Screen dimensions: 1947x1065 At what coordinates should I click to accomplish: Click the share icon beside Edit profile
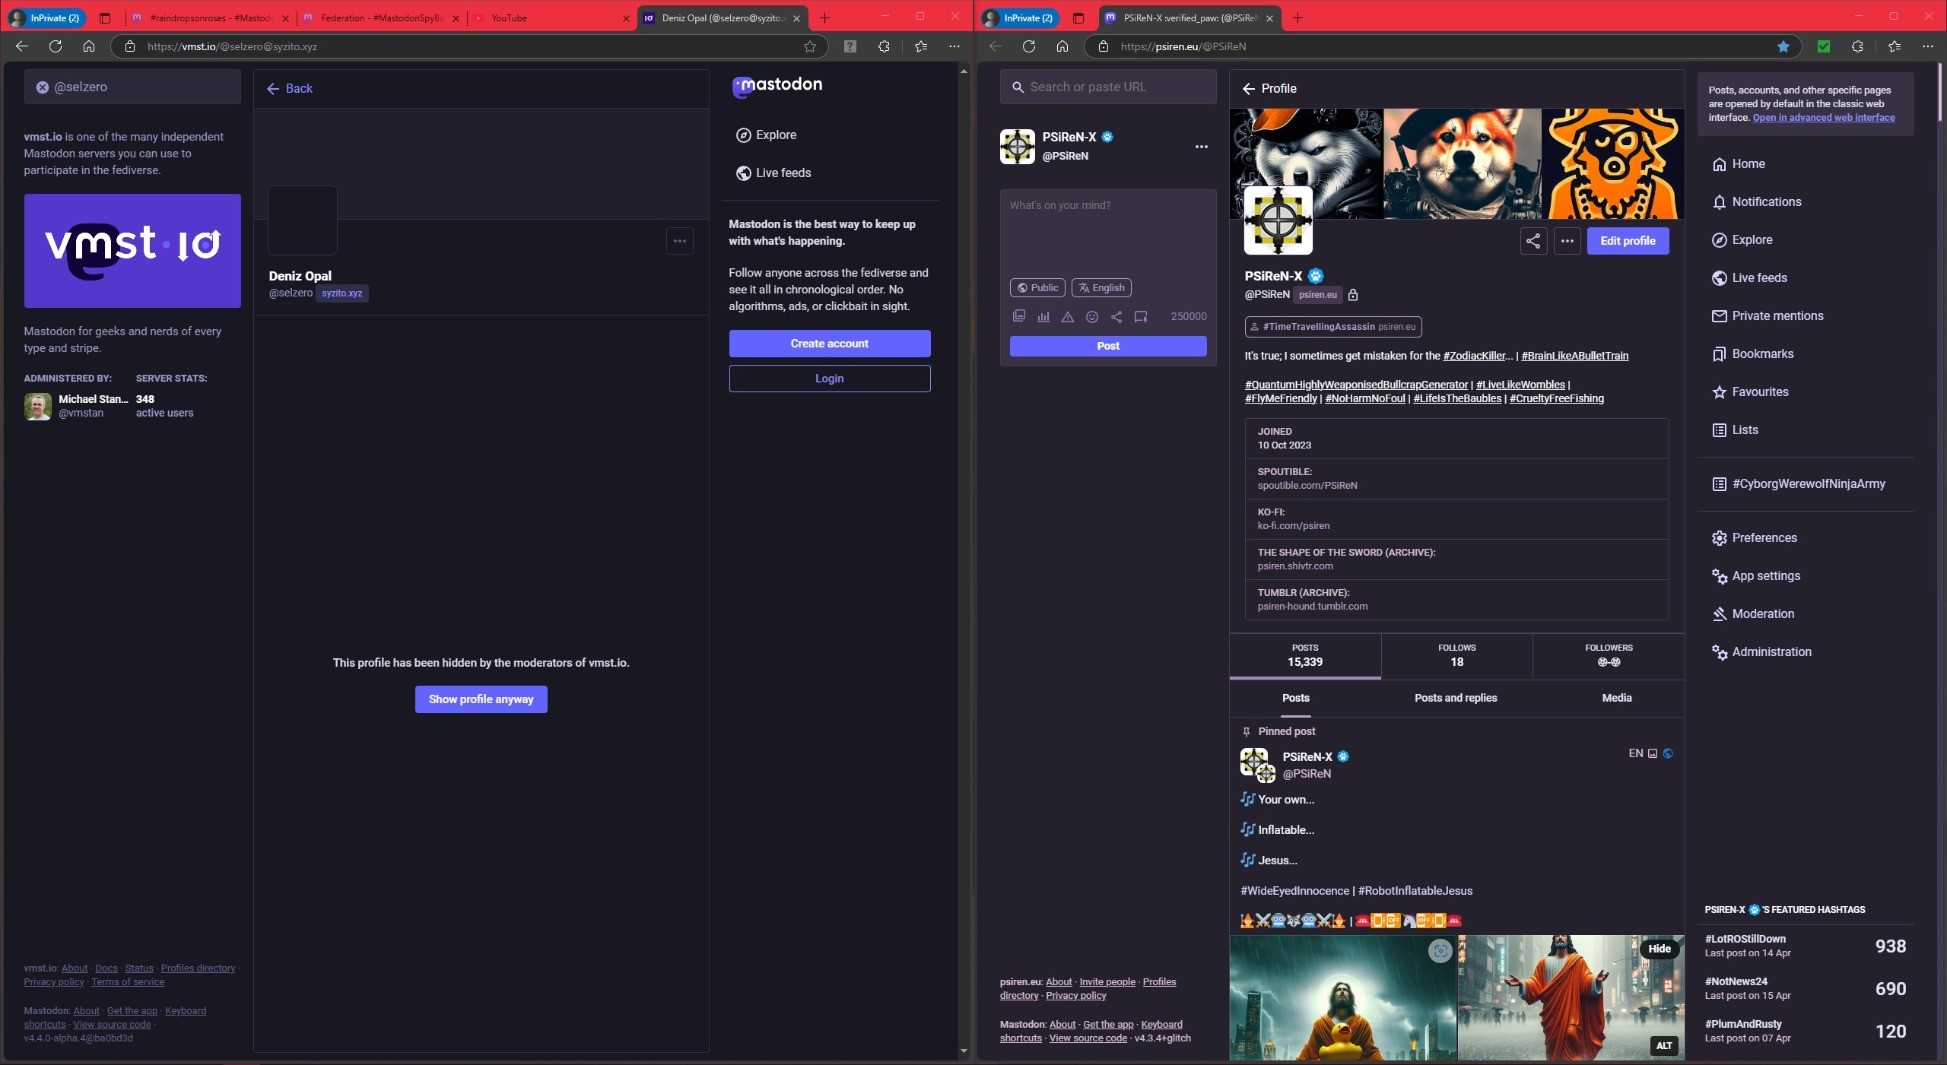1533,241
